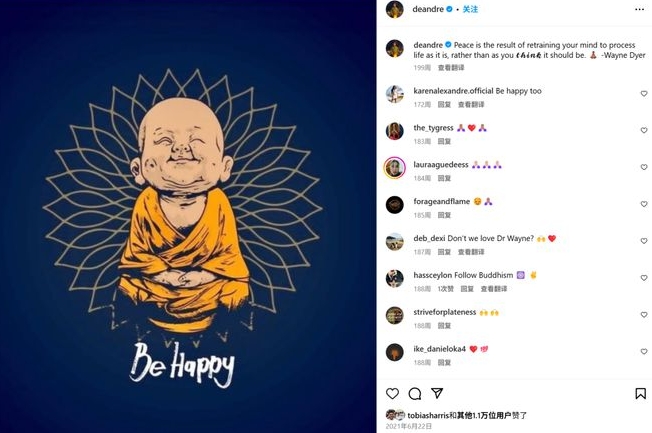Open the three-dot more options menu
Image resolution: width=652 pixels, height=433 pixels.
[x=640, y=10]
